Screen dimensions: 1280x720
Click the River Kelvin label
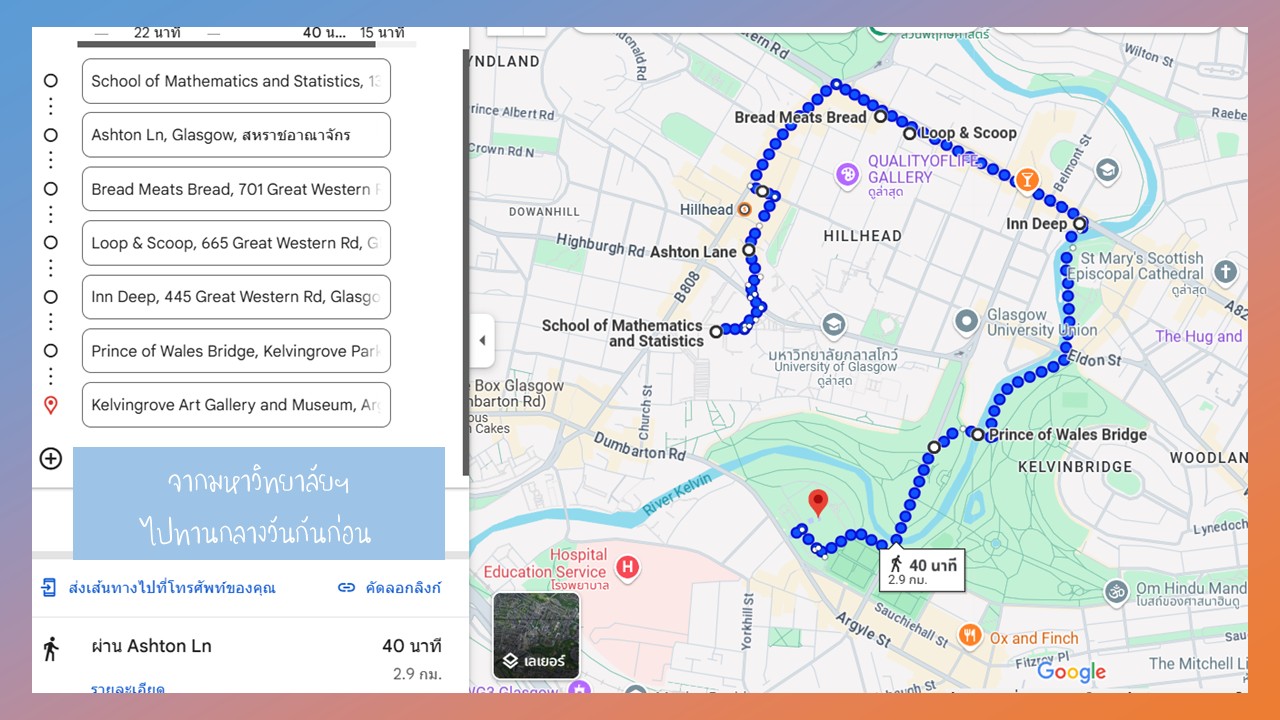679,495
